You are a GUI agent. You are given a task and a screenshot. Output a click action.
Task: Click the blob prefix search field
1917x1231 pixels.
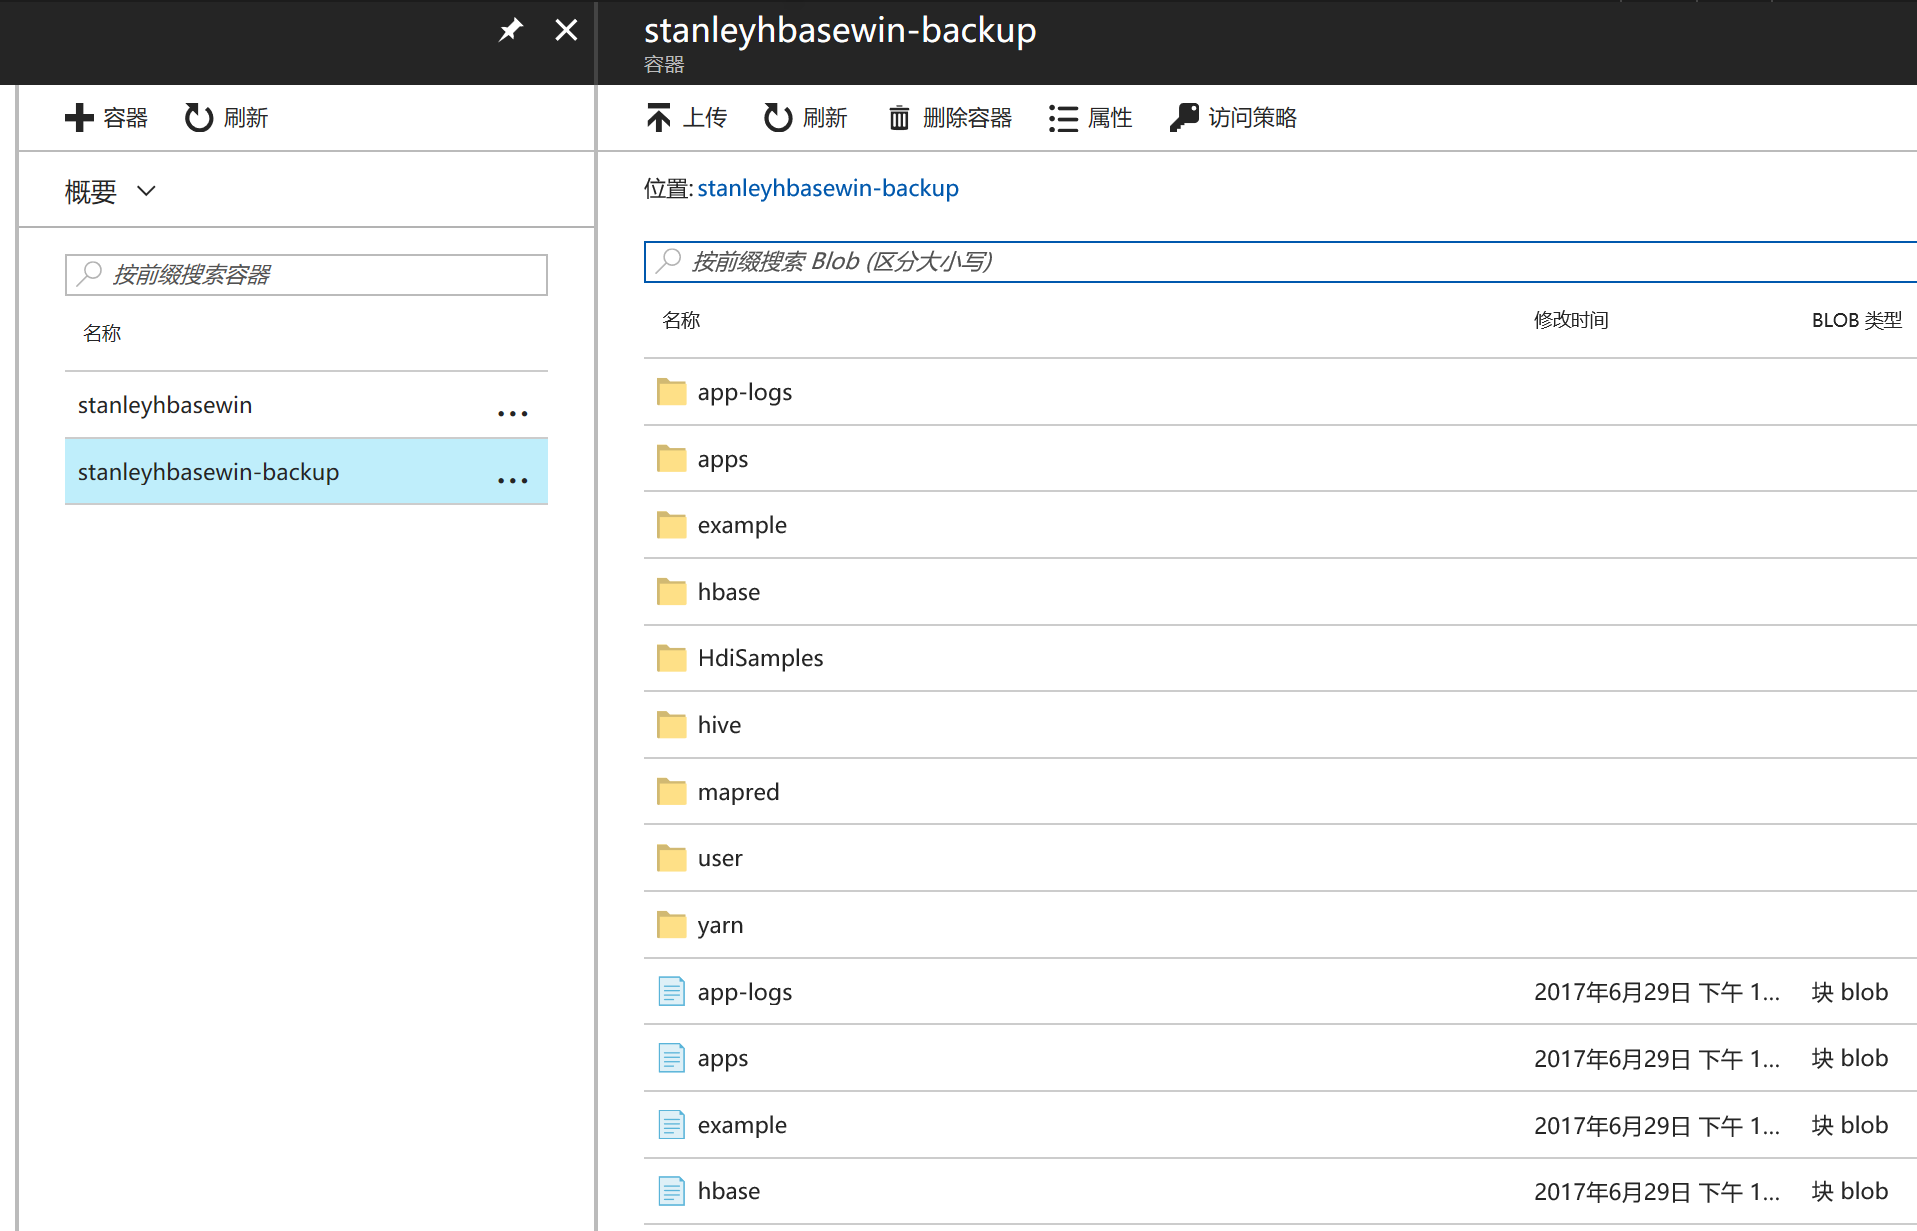[x=1100, y=261]
